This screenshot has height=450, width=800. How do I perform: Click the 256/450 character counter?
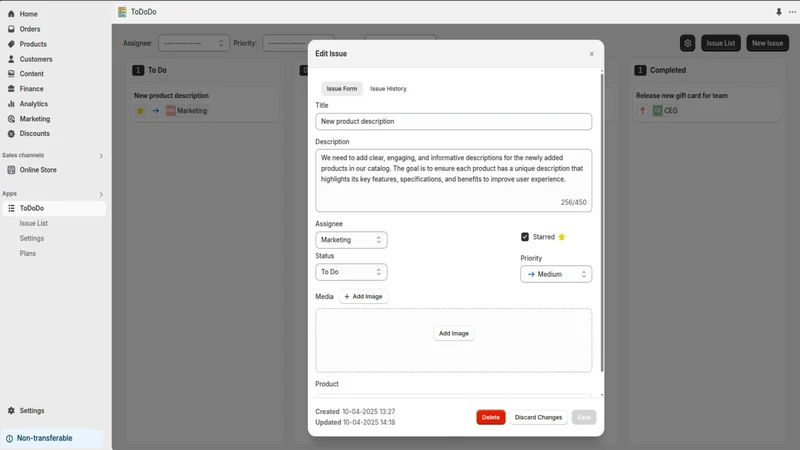(573, 203)
